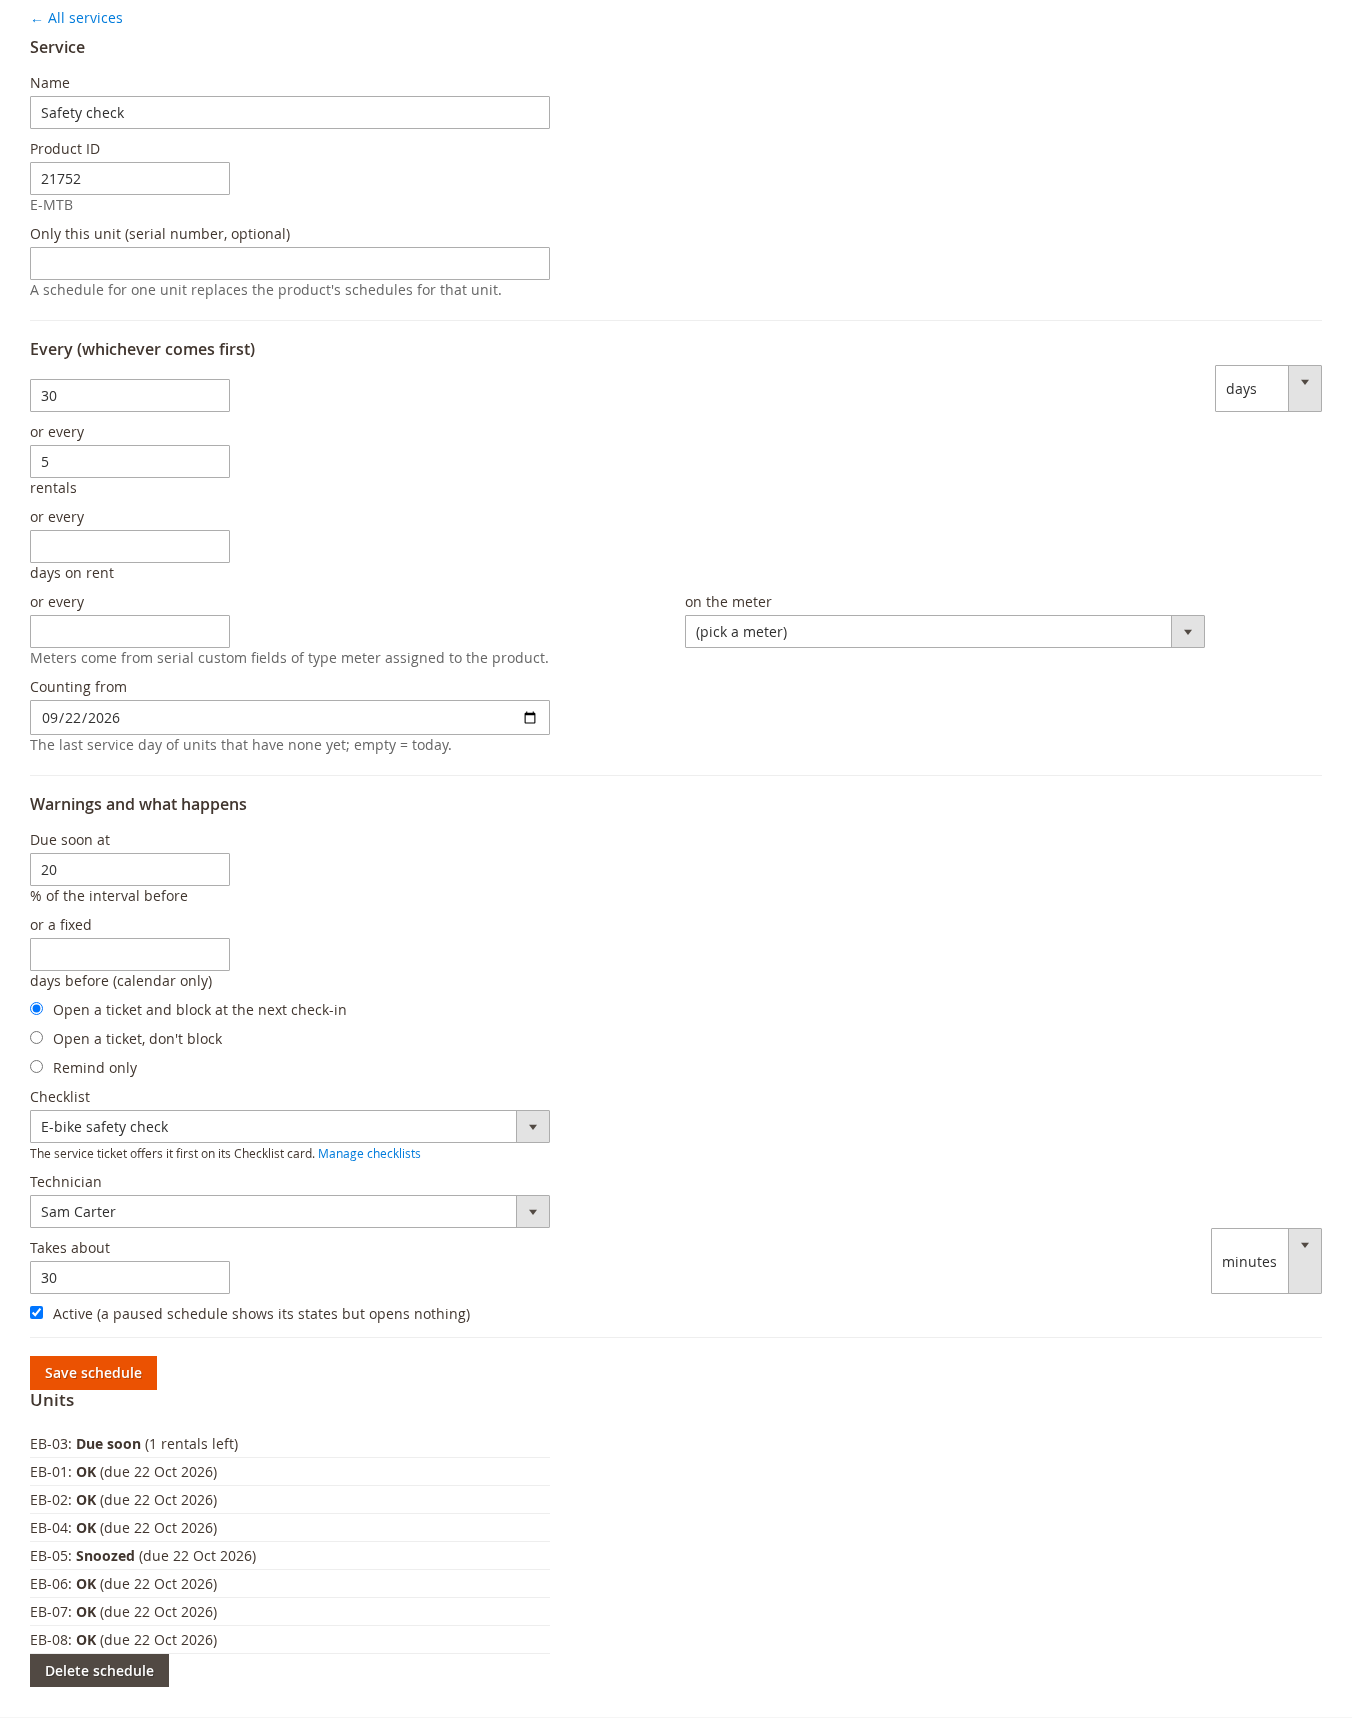
Task: Select unit row EB-01 OK
Action: click(290, 1472)
